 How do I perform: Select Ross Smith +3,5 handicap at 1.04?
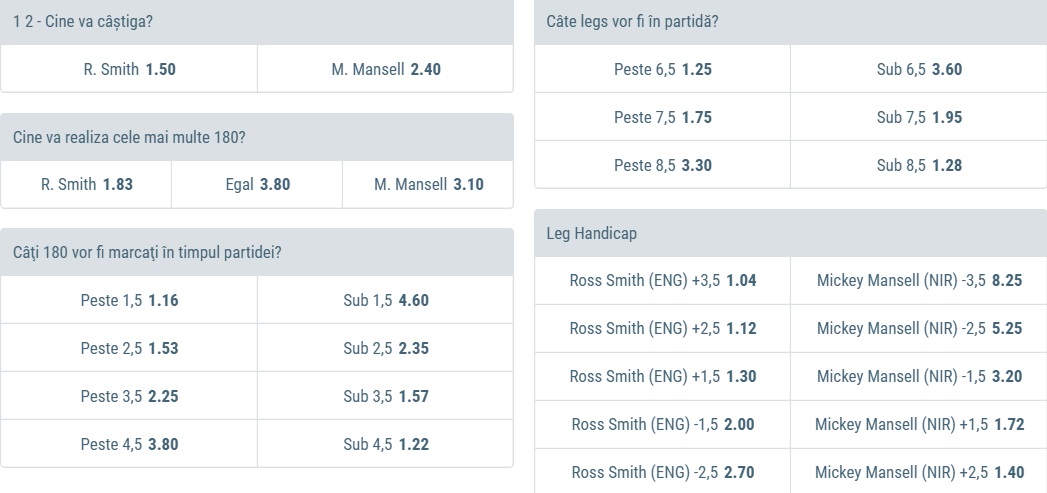coord(662,281)
